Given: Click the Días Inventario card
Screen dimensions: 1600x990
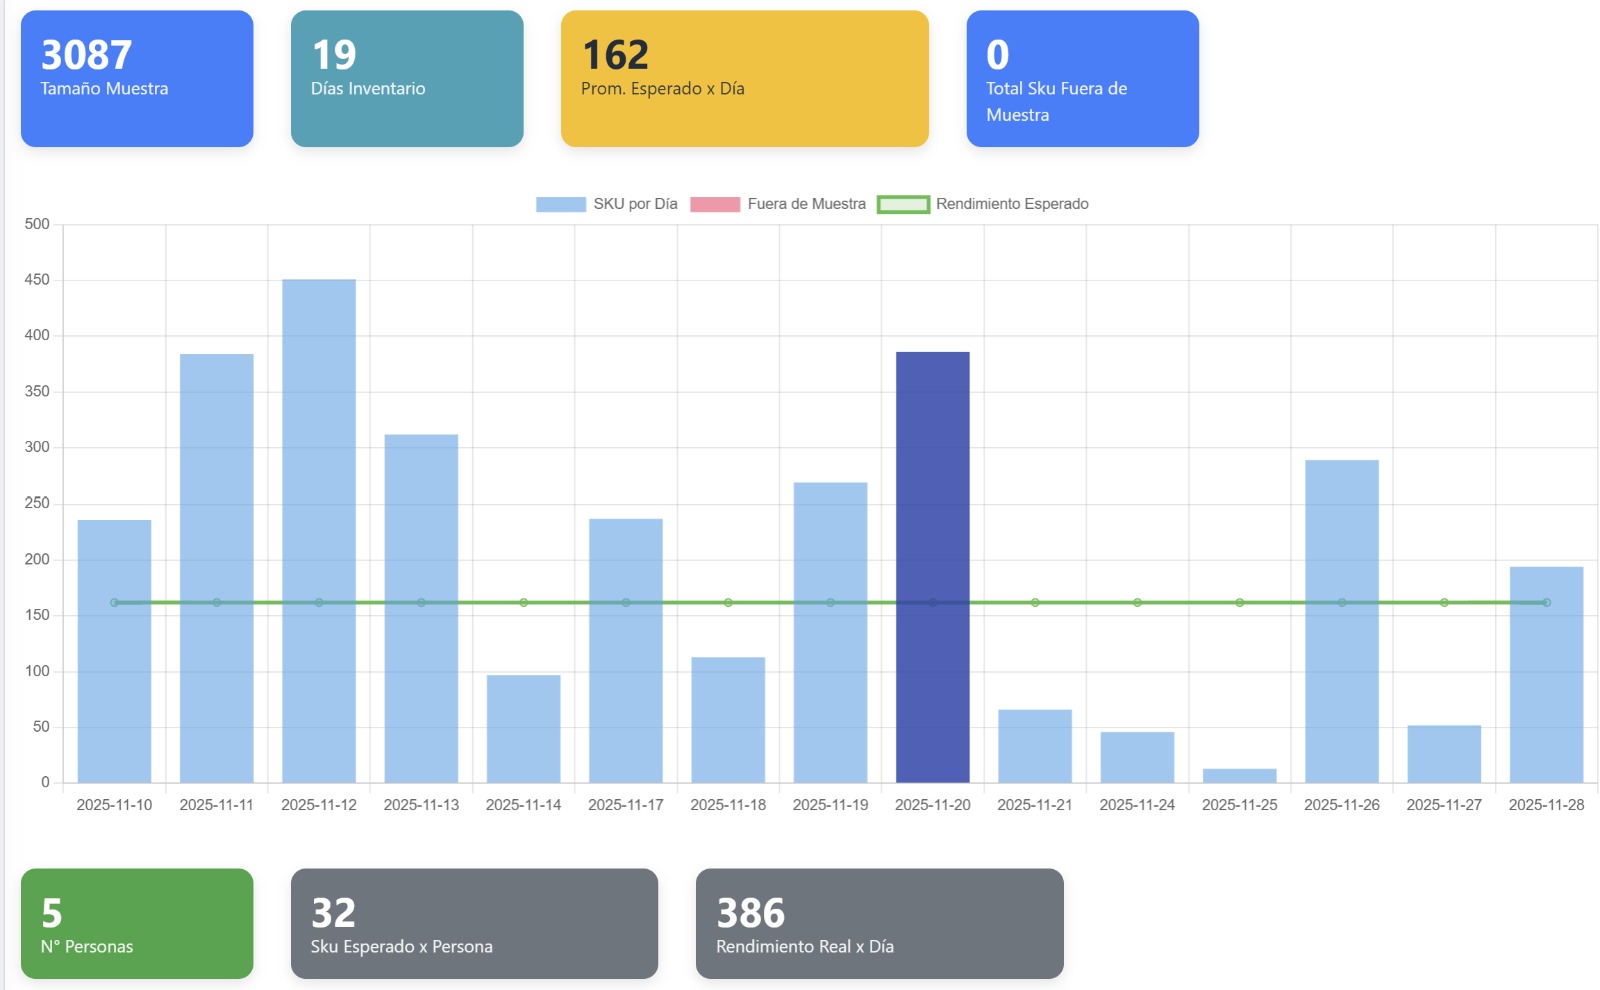Looking at the screenshot, I should tap(407, 79).
